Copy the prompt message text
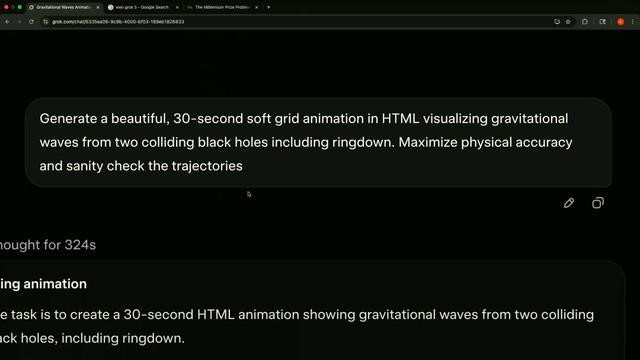This screenshot has height=360, width=640. click(x=598, y=203)
